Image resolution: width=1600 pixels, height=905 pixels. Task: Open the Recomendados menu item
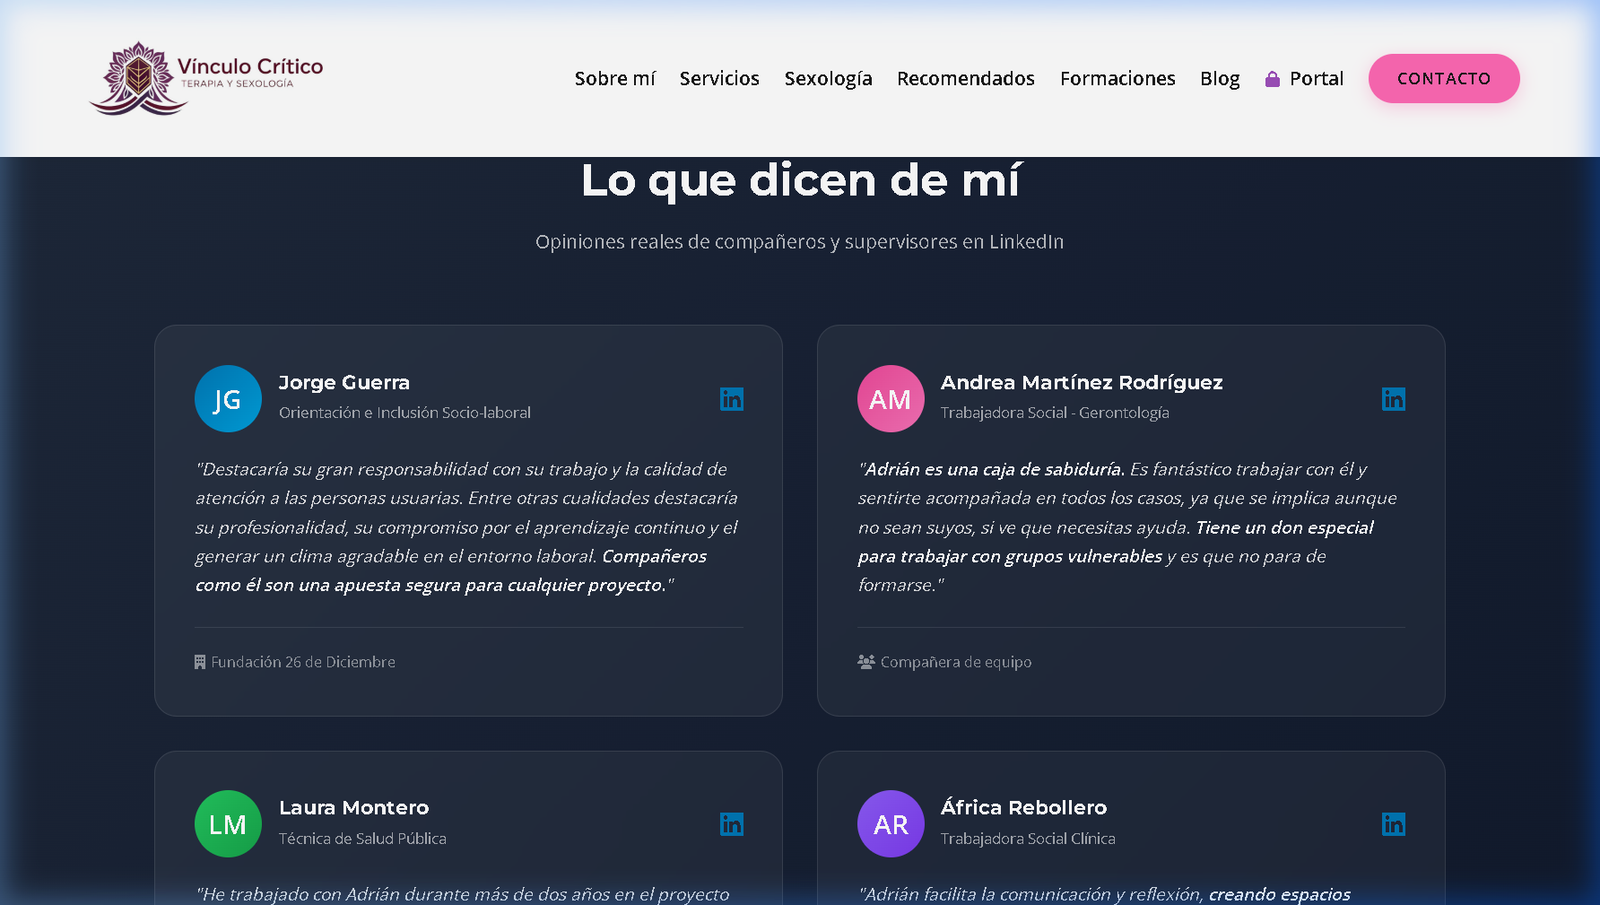click(x=966, y=78)
